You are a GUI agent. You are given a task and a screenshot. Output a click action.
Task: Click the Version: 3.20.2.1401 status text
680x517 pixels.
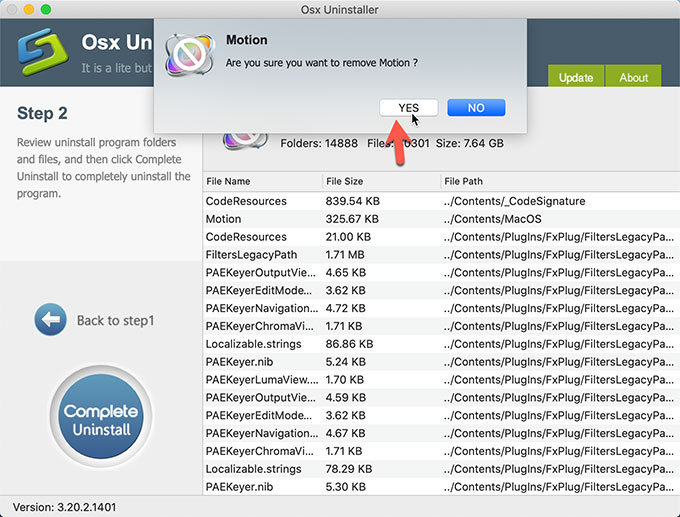click(x=64, y=507)
